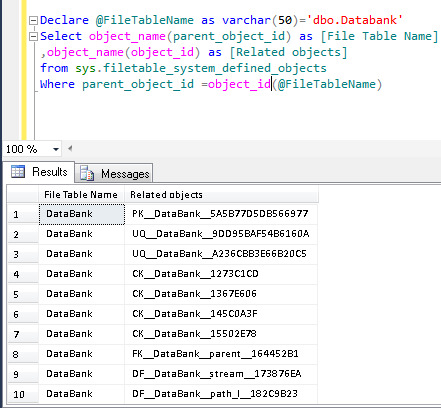Click cell CK__DataBank__145C0A3F

coord(221,314)
